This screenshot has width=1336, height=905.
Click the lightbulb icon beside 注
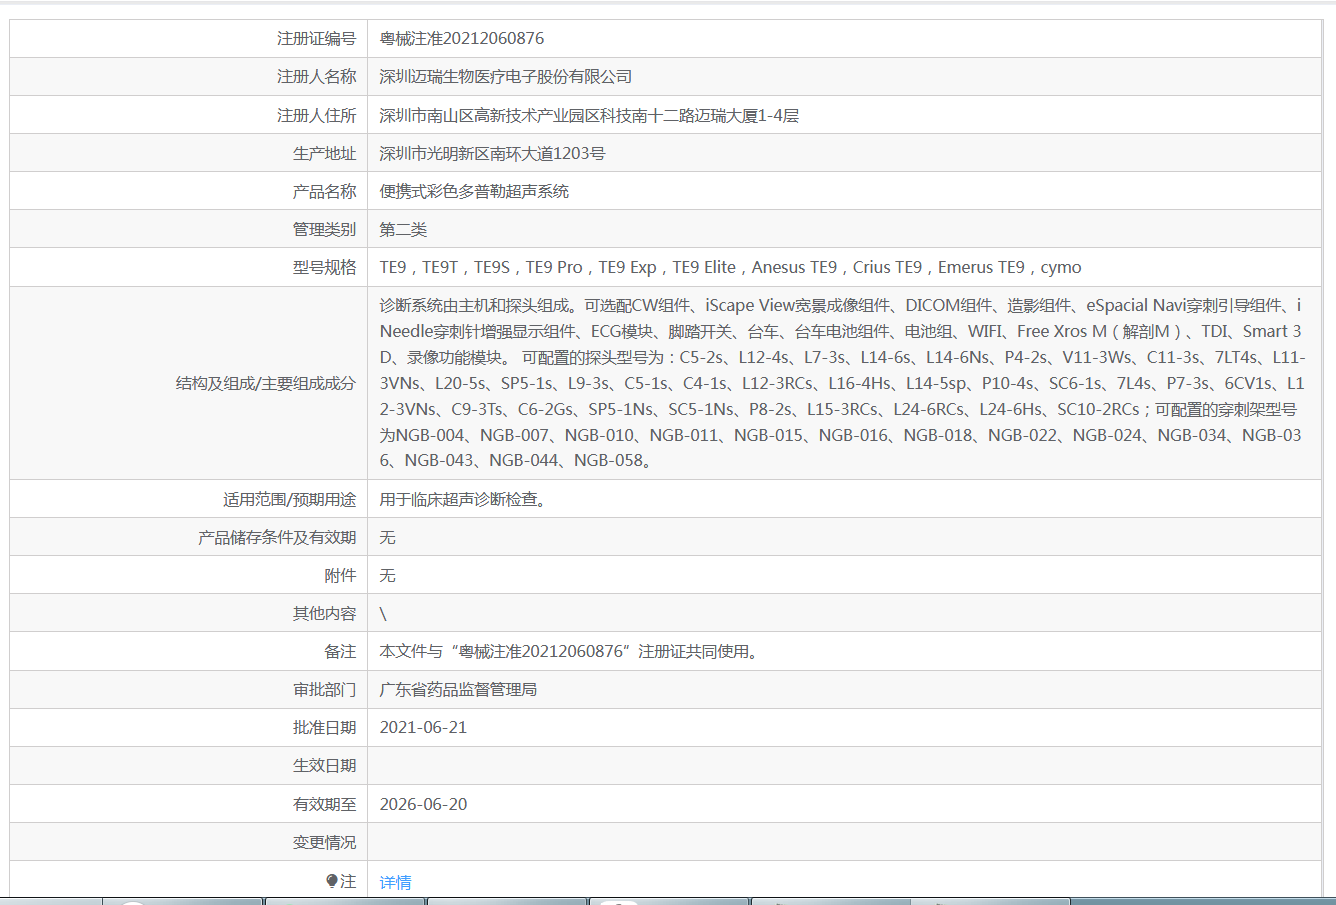(x=332, y=881)
